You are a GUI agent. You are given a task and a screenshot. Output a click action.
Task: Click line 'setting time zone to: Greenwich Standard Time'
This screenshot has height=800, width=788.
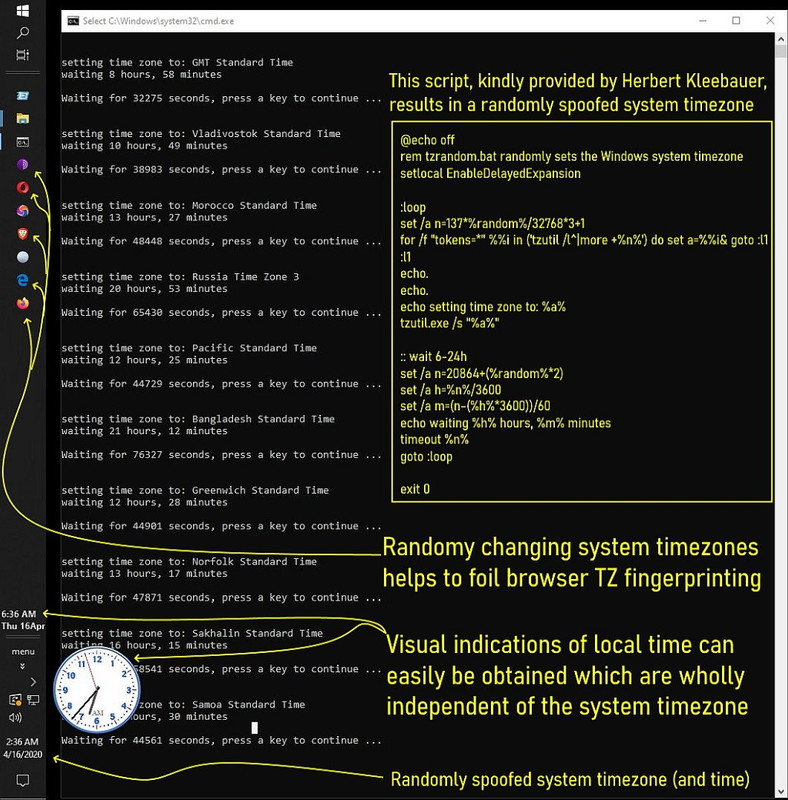(195, 490)
